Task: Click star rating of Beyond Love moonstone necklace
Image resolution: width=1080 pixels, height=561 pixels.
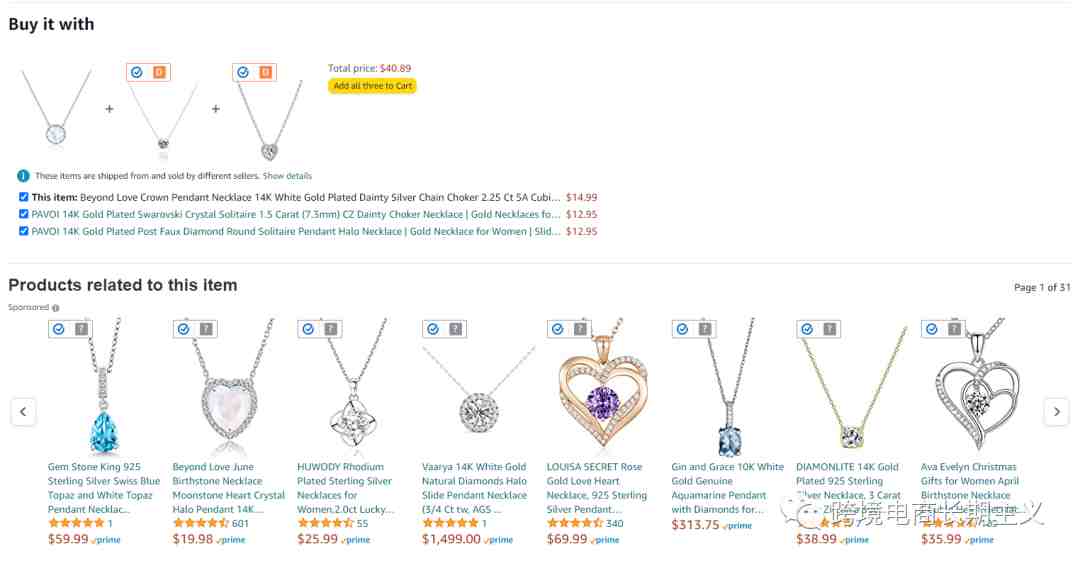Action: pyautogui.click(x=200, y=524)
